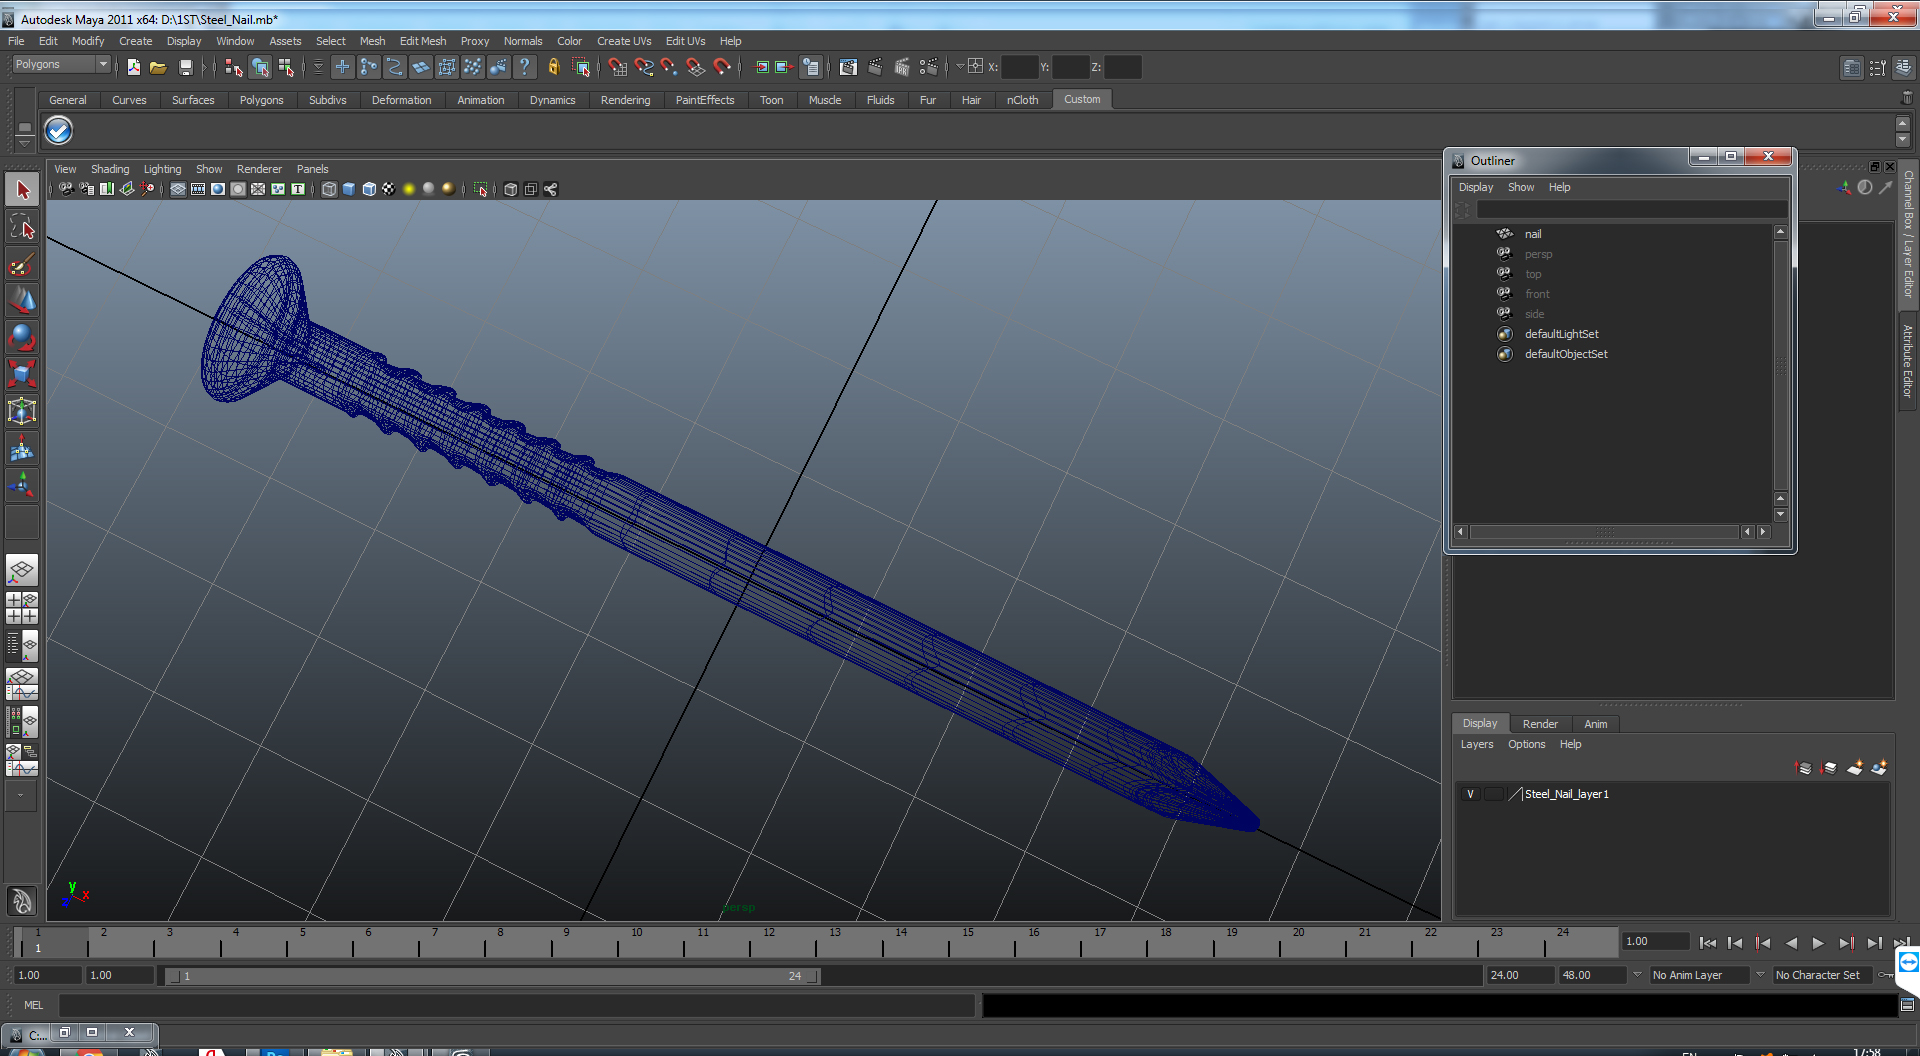Open viewport Shading menu
This screenshot has height=1056, width=1920.
point(110,169)
